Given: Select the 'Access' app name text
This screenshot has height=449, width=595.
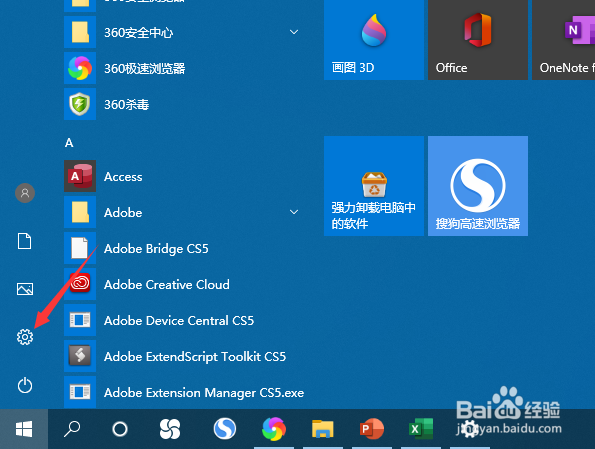Looking at the screenshot, I should point(123,176).
